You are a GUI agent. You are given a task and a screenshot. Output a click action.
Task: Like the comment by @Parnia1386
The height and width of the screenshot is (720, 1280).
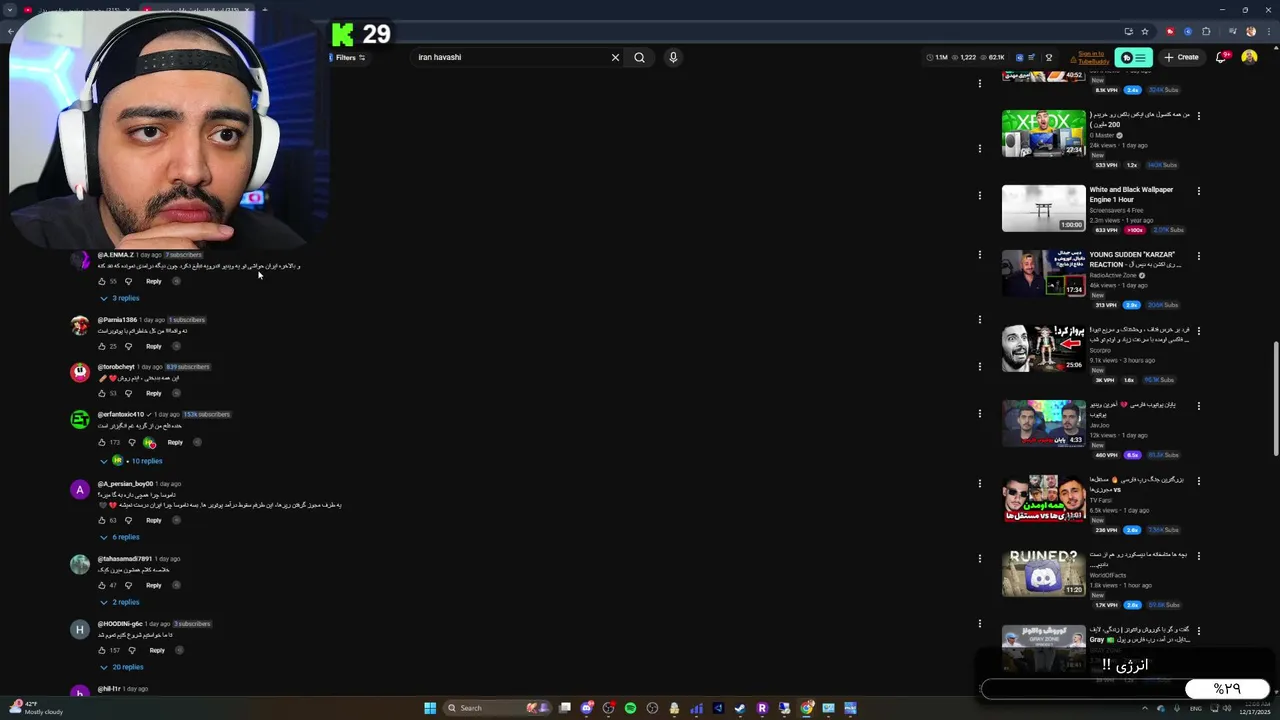[101, 346]
